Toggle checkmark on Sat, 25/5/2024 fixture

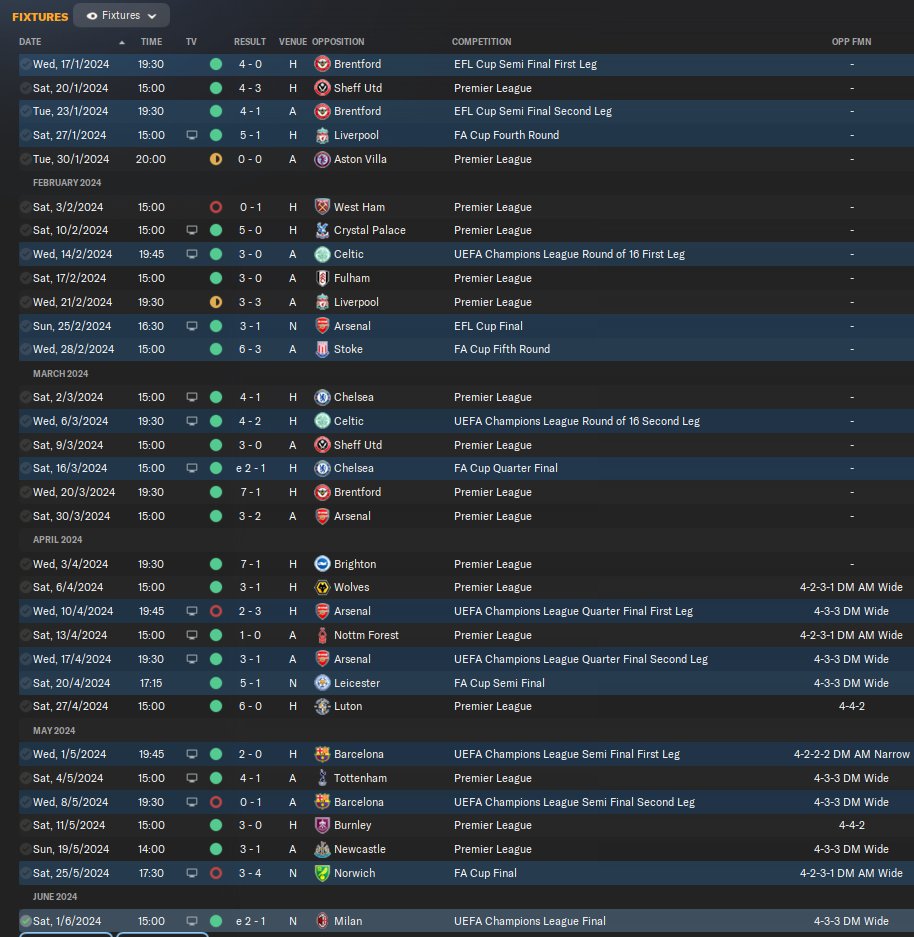tap(26, 872)
